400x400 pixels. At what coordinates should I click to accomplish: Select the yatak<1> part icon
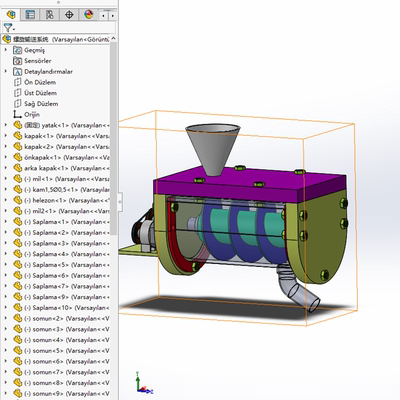click(18, 125)
